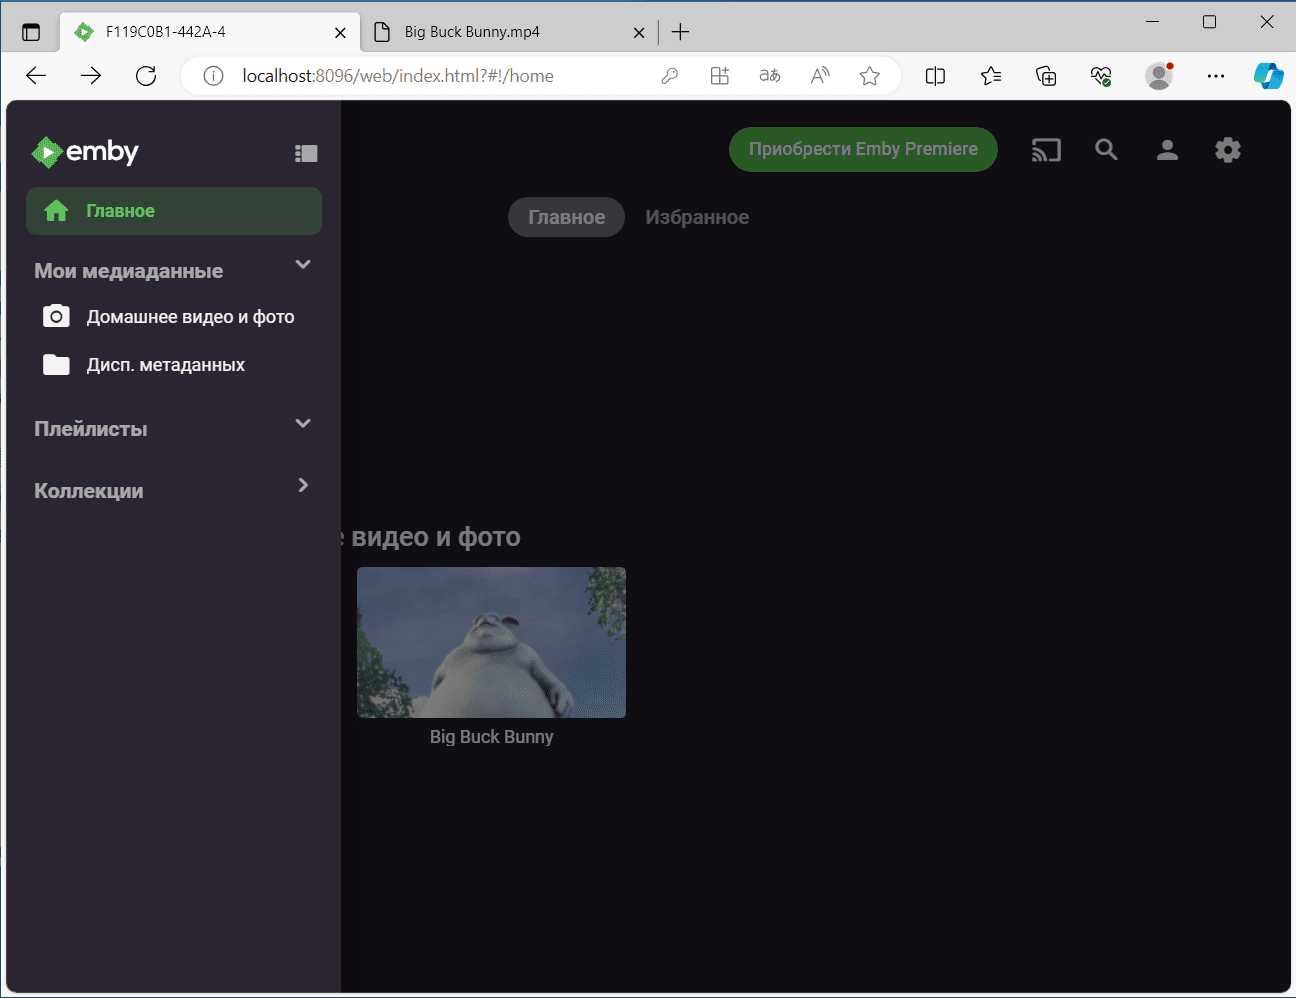Click the Плейлисты heading
1296x998 pixels.
(x=91, y=429)
